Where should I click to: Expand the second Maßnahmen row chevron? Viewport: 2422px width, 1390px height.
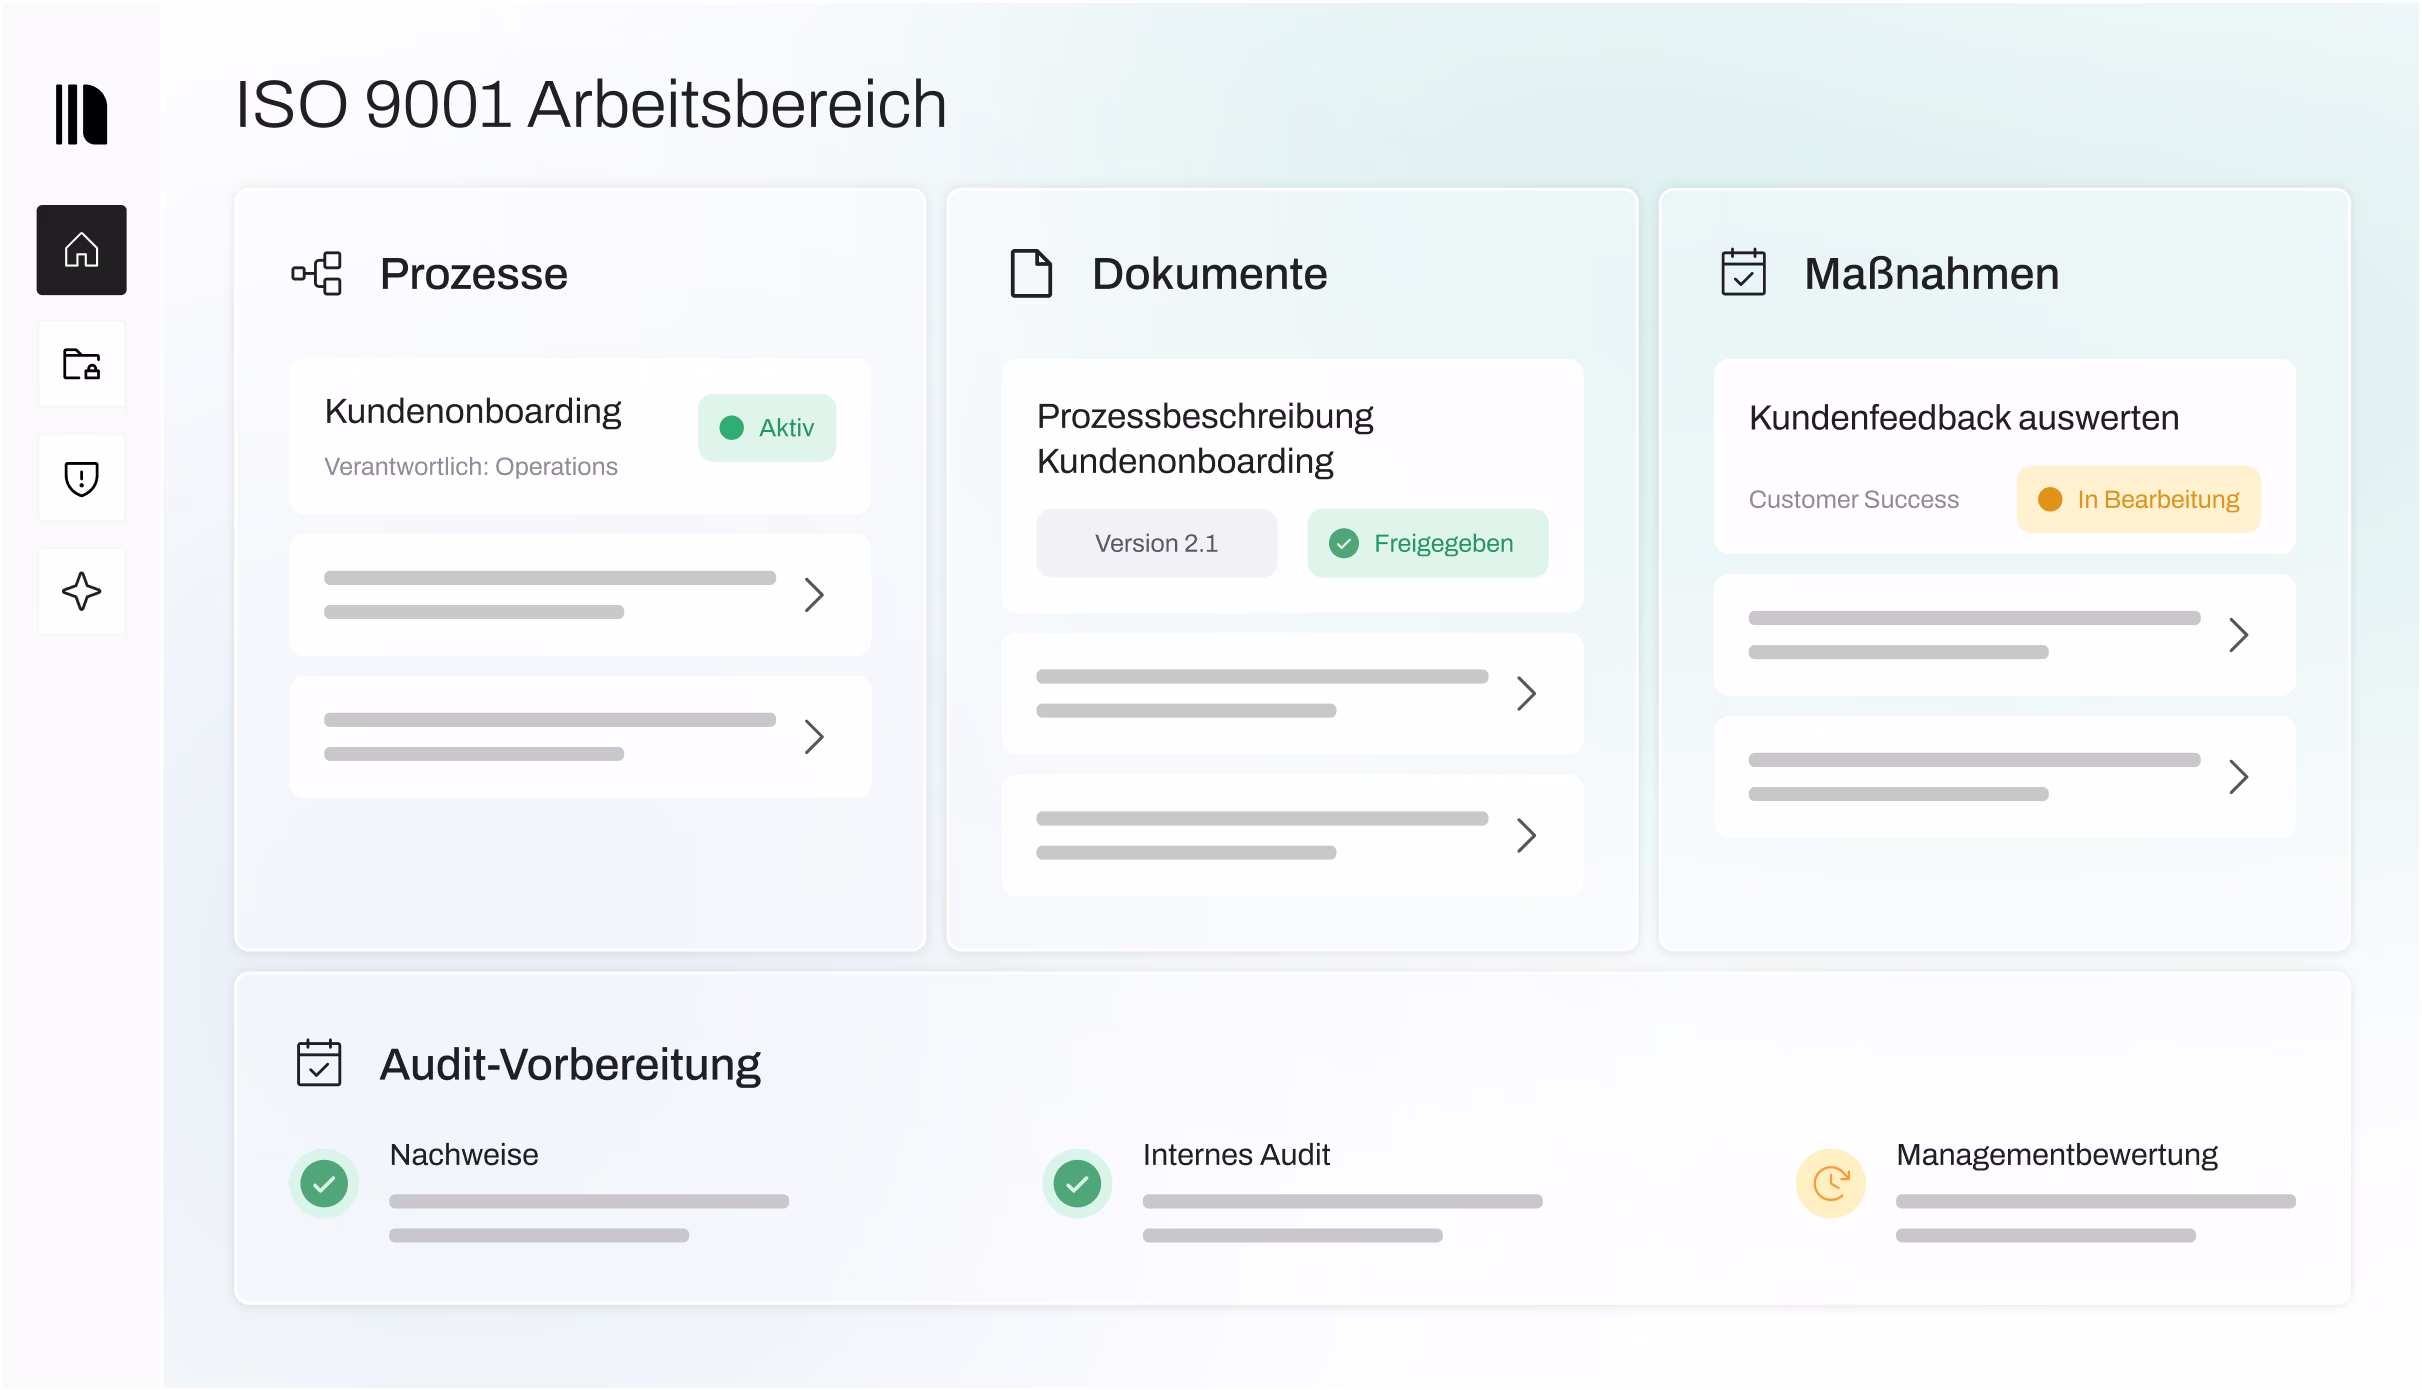tap(2239, 635)
